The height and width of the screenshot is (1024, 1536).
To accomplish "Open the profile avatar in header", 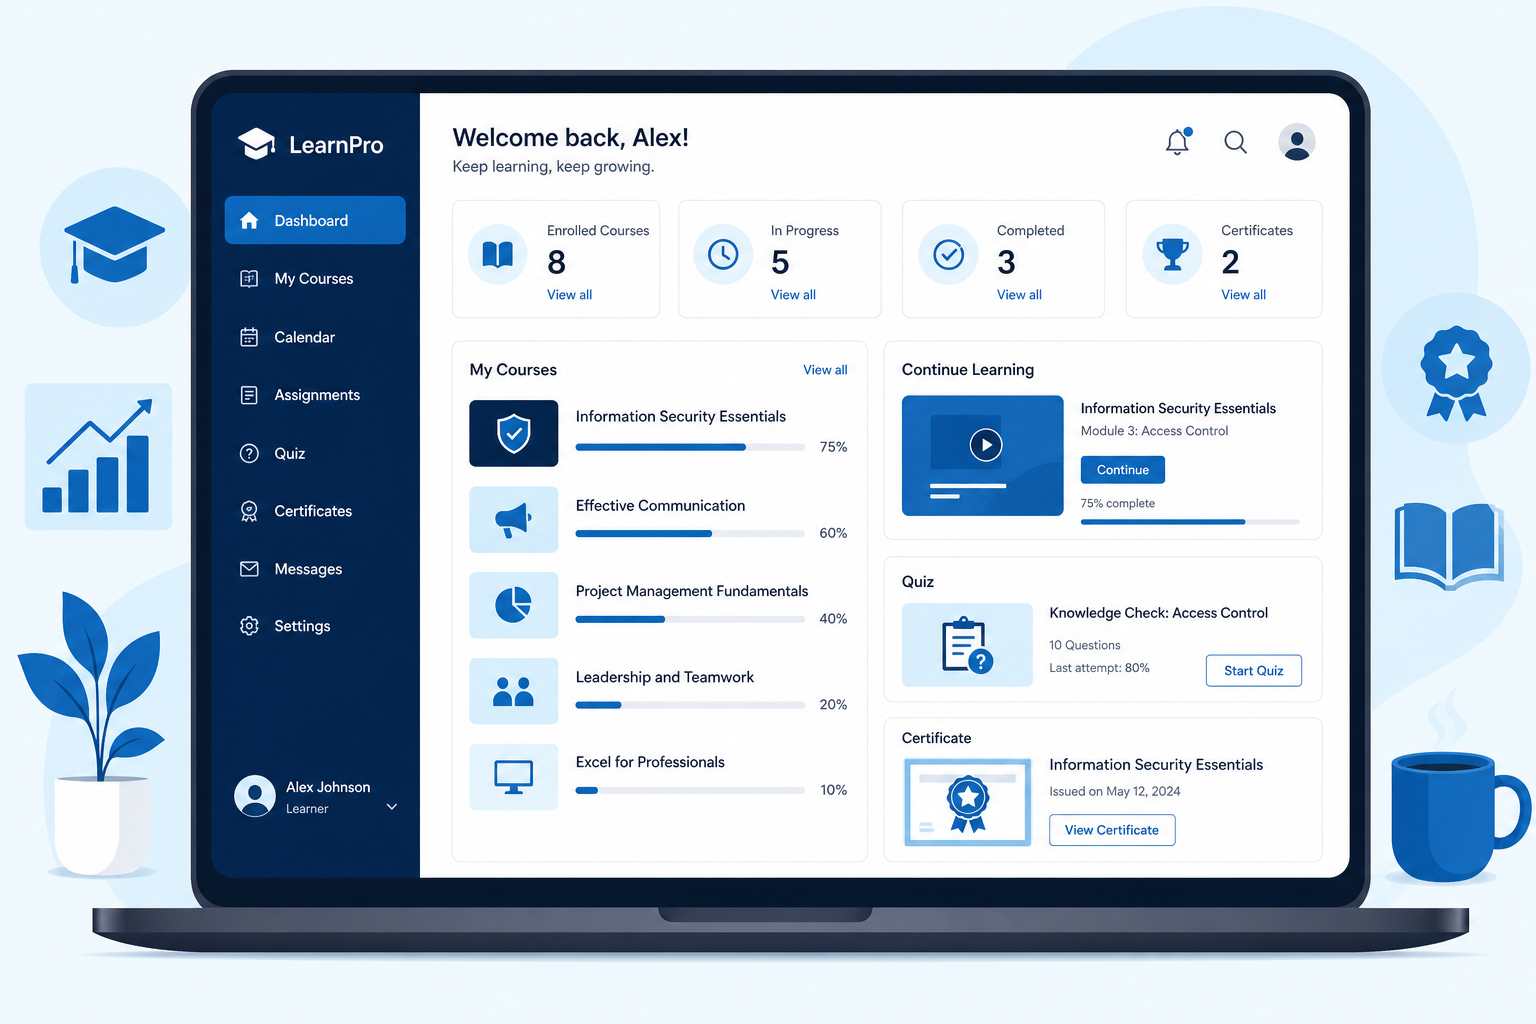I will point(1297,142).
